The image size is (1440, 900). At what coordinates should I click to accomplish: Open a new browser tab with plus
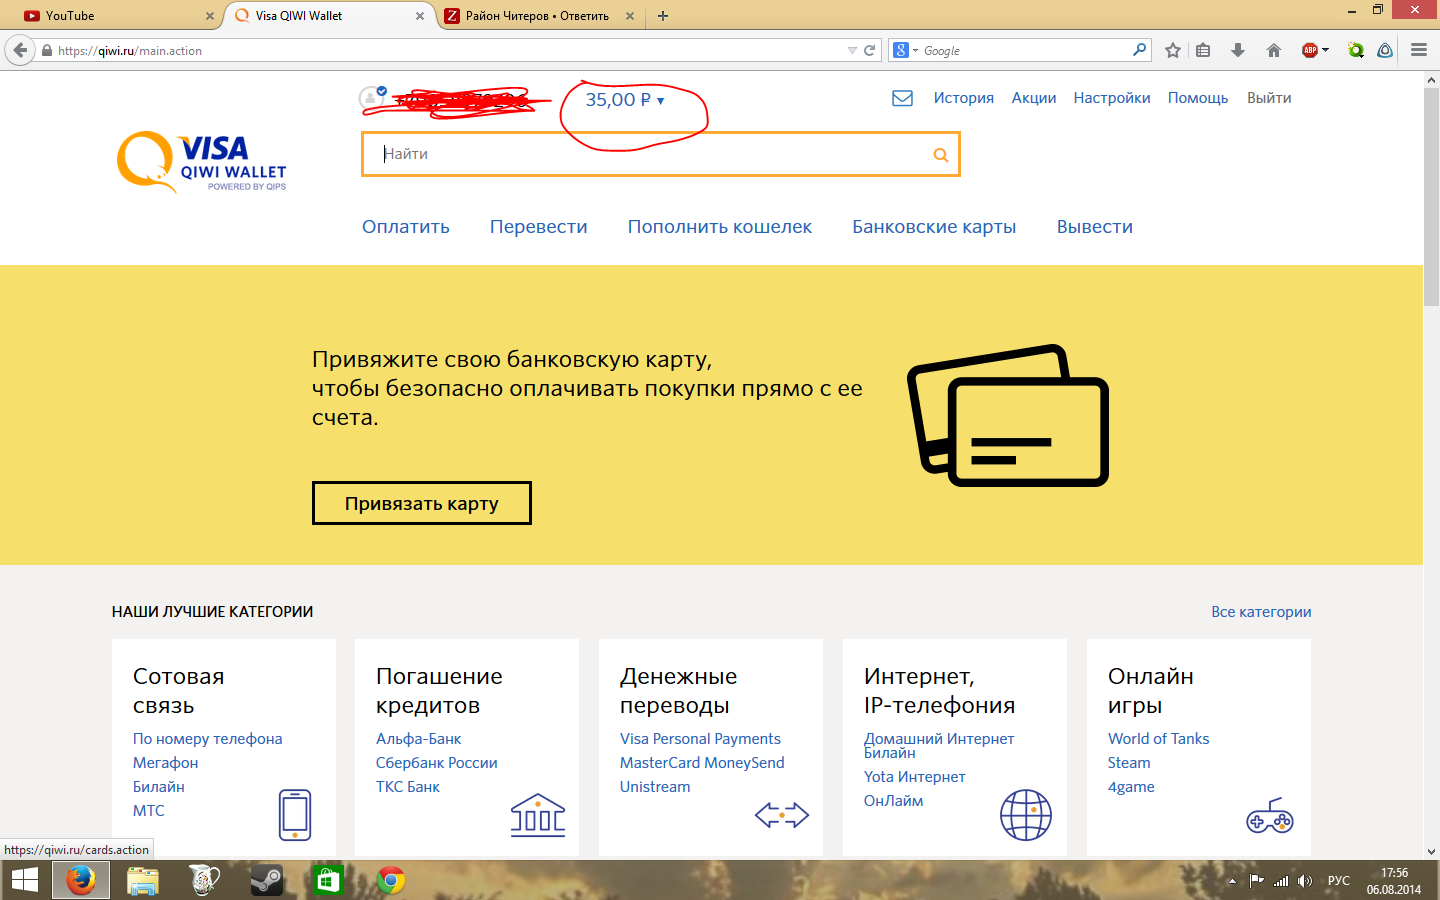click(x=663, y=16)
